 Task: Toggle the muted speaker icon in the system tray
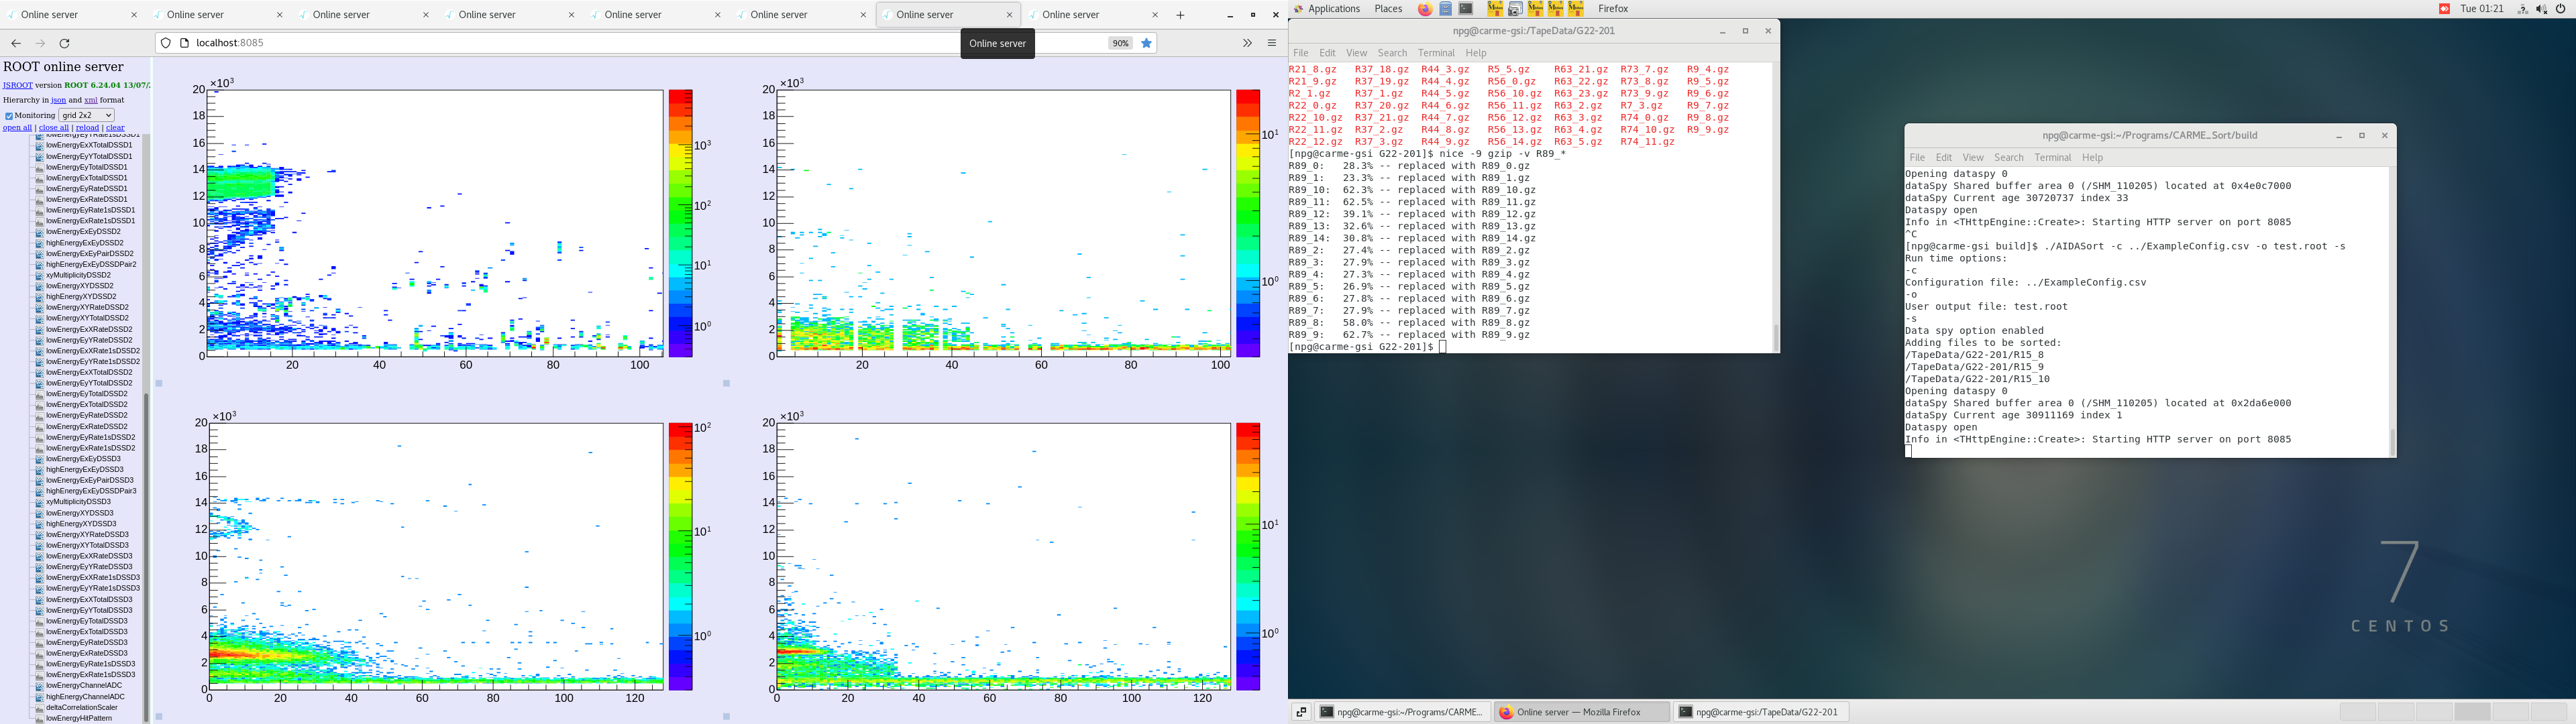click(x=2540, y=8)
